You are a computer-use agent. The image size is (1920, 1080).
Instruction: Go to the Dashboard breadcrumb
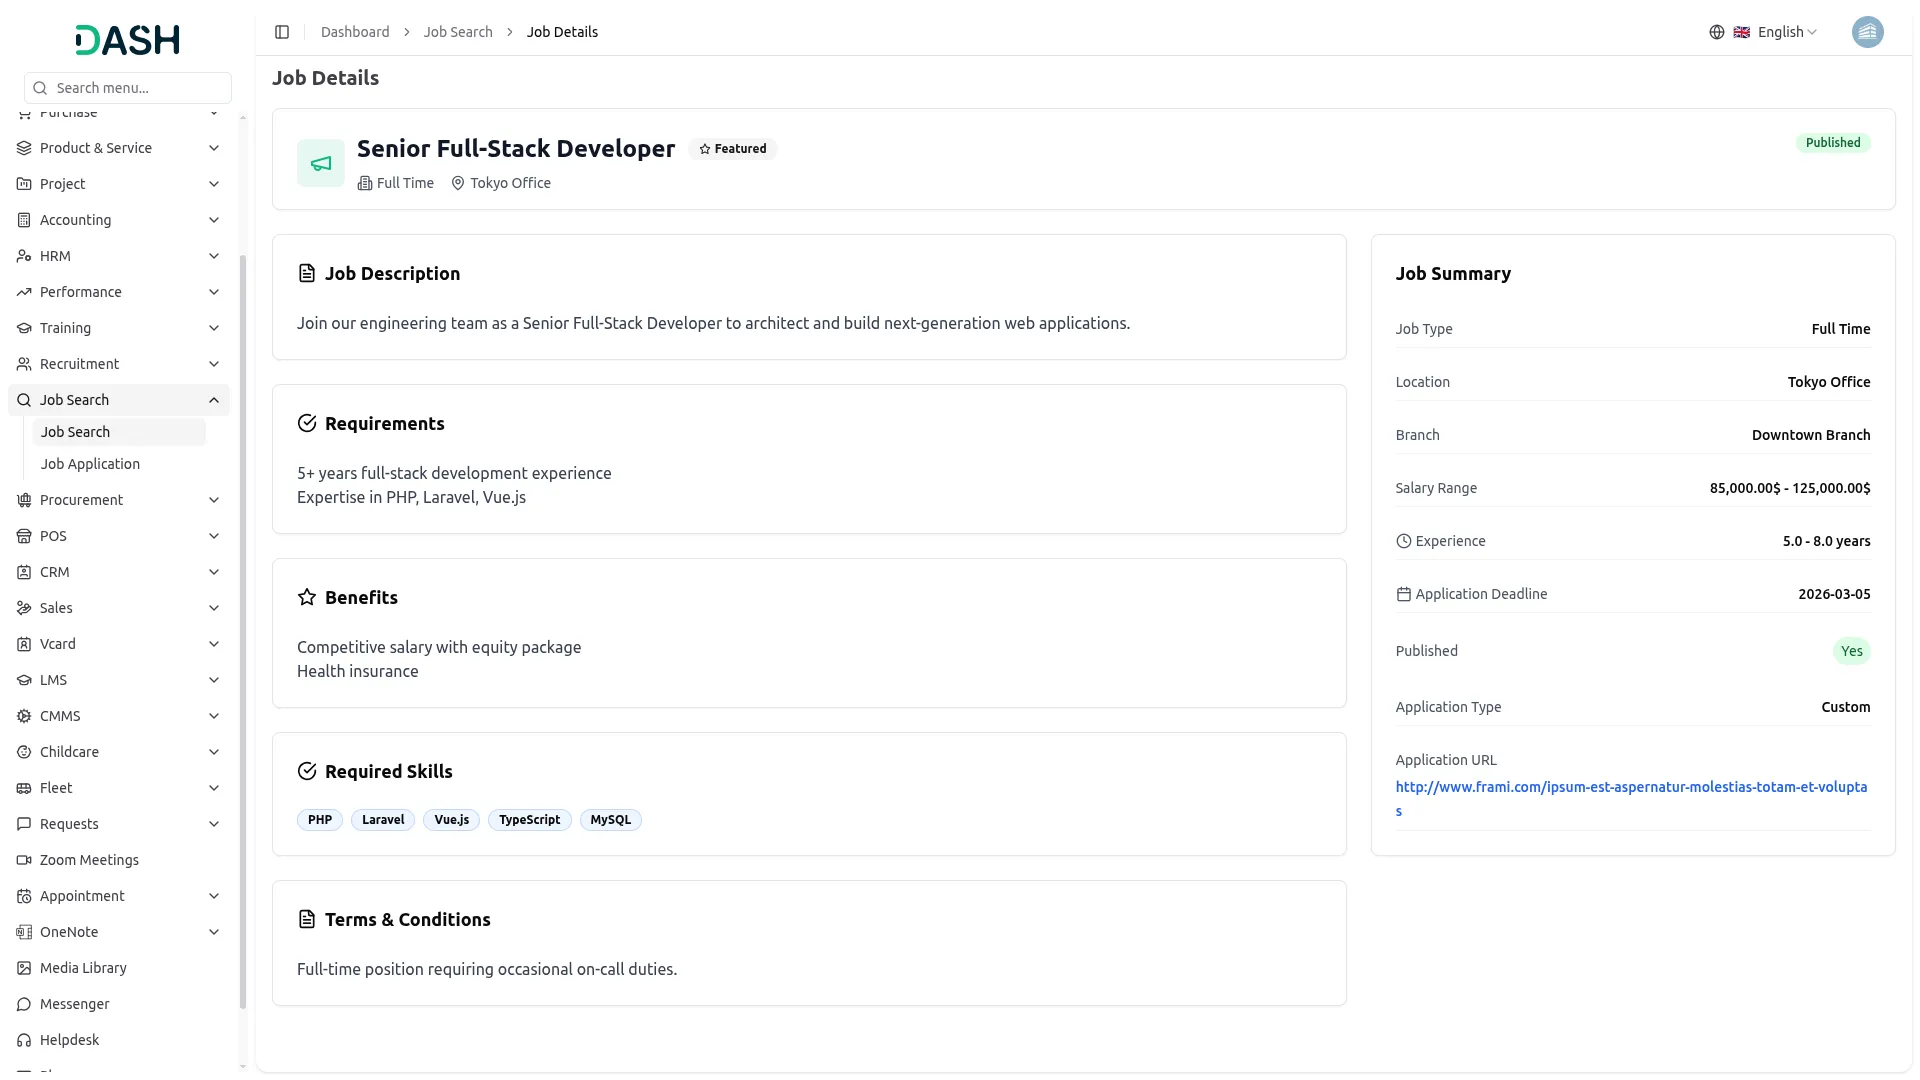coord(355,32)
